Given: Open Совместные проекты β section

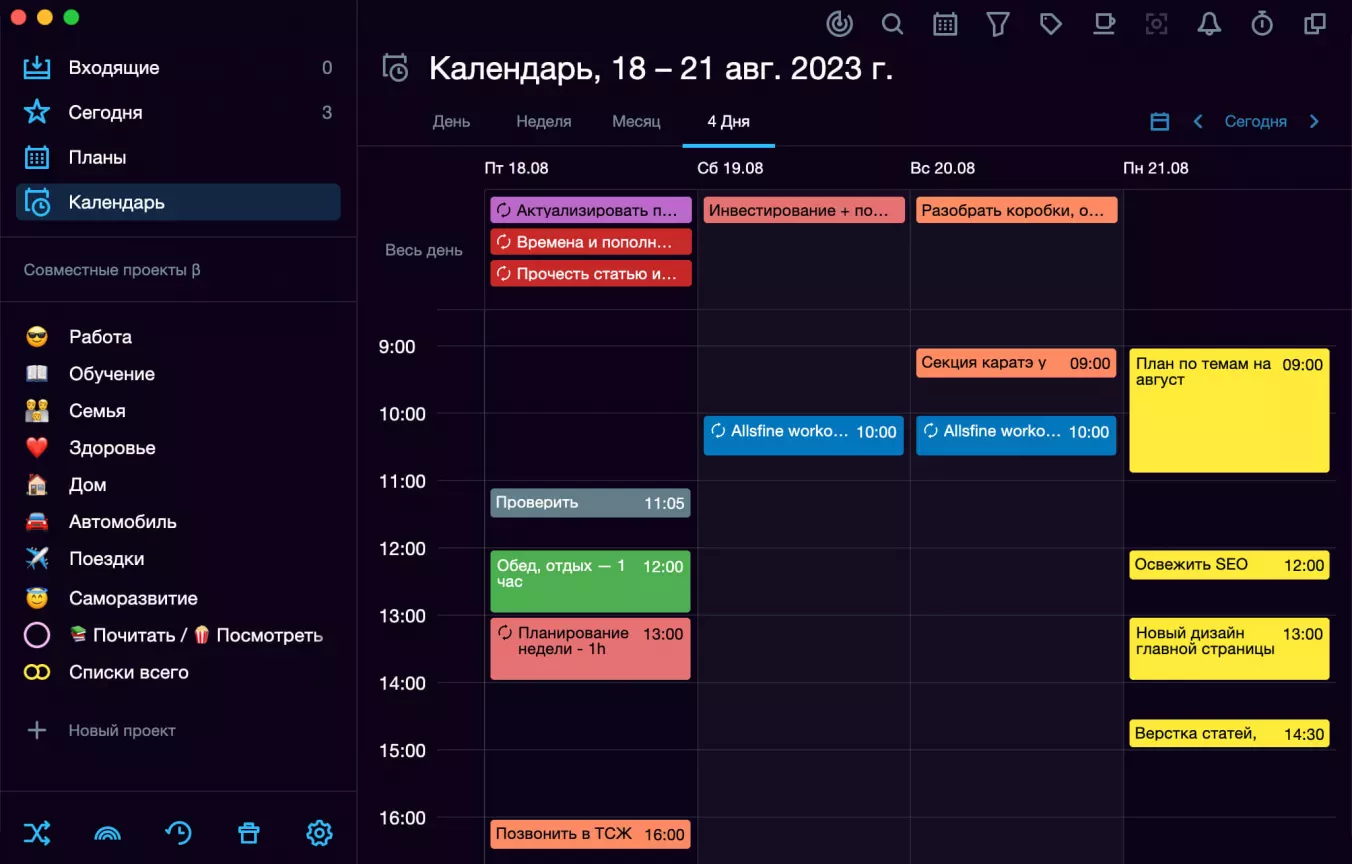Looking at the screenshot, I should [112, 270].
